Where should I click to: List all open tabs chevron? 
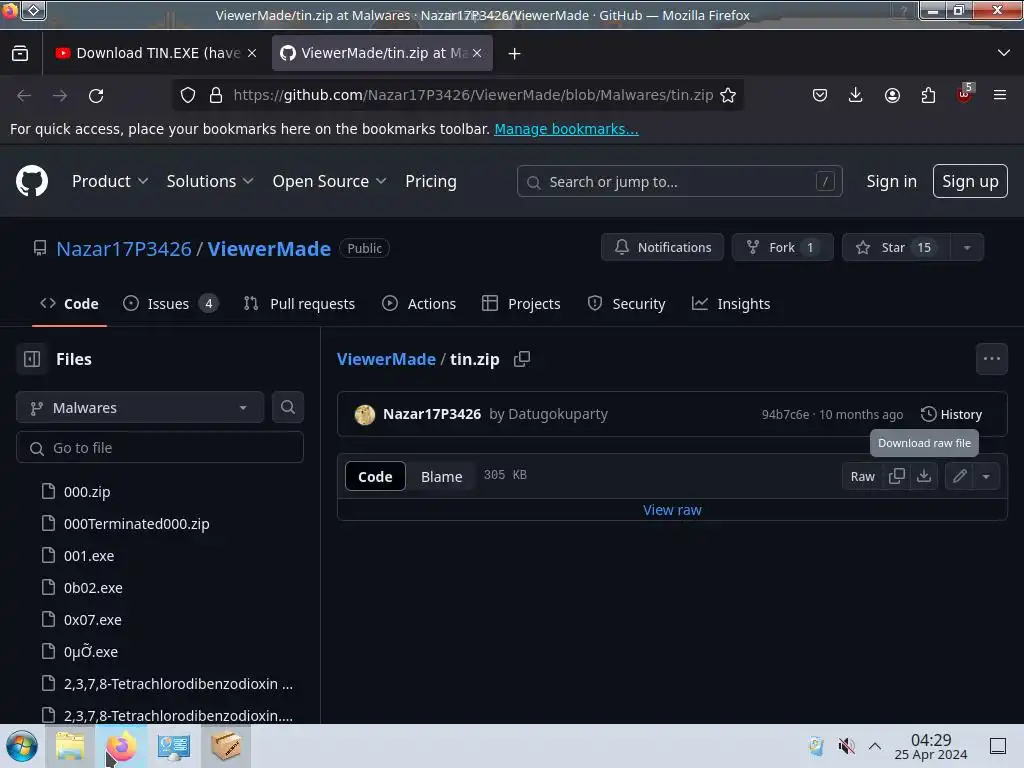[1004, 53]
